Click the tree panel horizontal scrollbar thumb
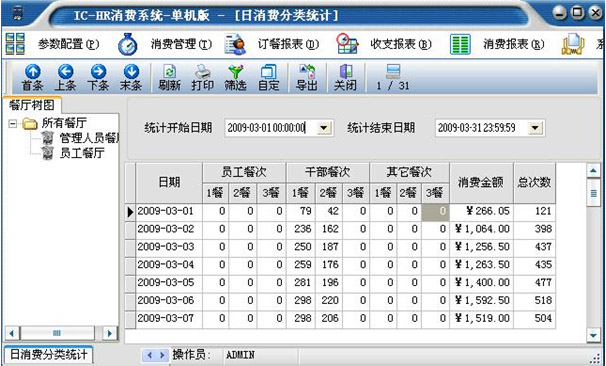This screenshot has width=606, height=366. coord(57,333)
